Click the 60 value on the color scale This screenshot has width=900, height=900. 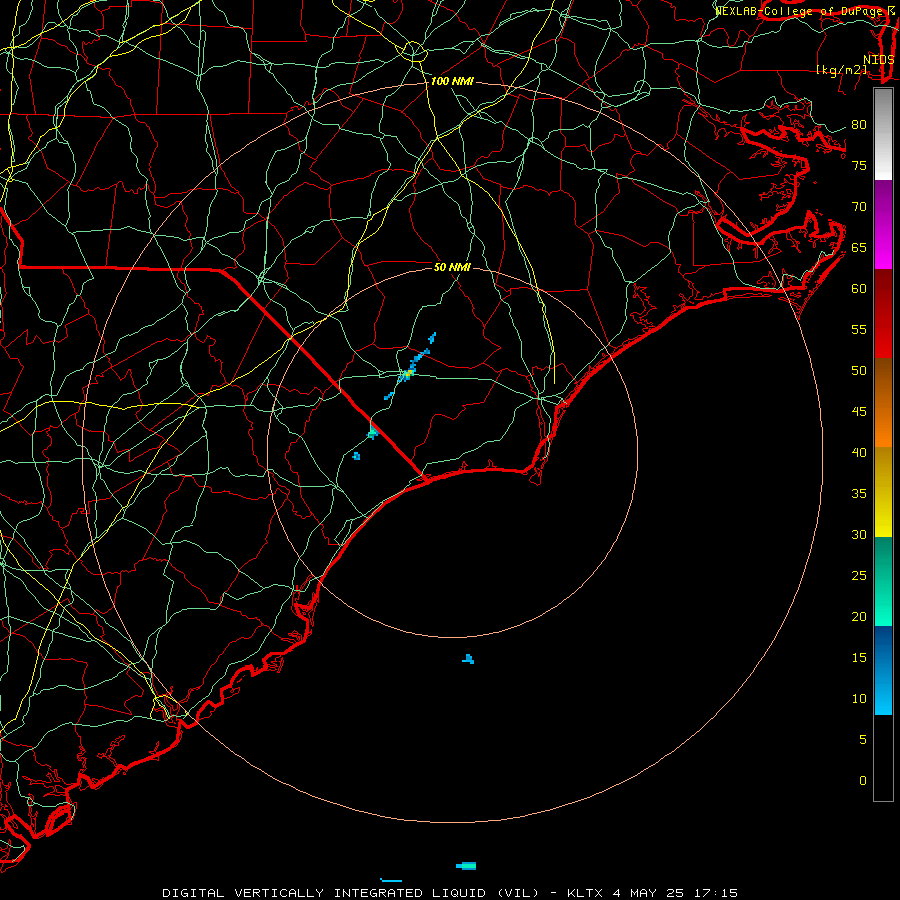(x=859, y=289)
